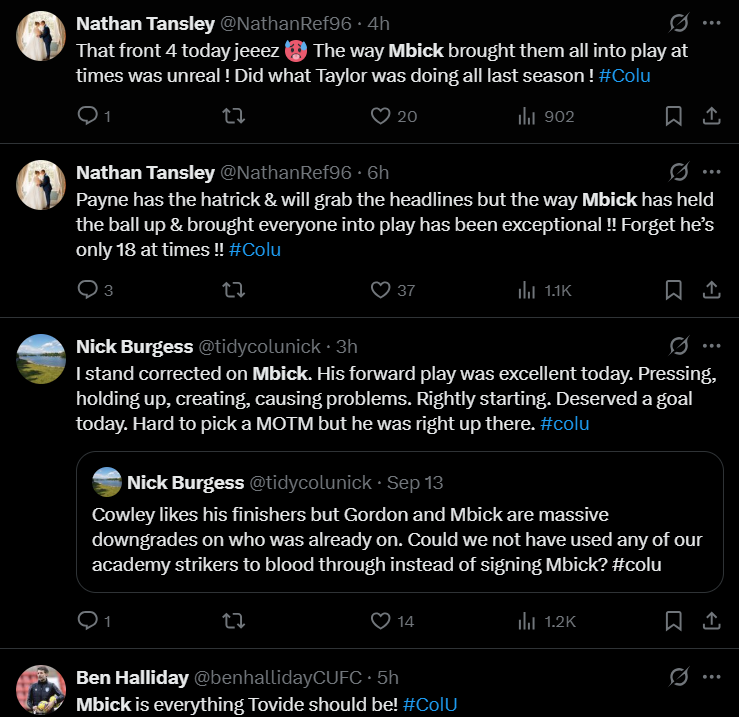Image resolution: width=739 pixels, height=717 pixels.
Task: Click the #ColU hashtag in Ben Halliday's tweet
Action: (430, 704)
